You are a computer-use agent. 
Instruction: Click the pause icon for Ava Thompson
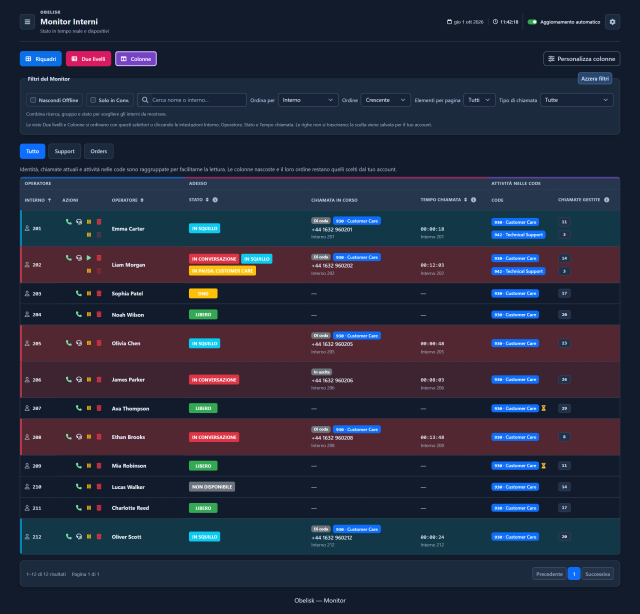pos(89,408)
